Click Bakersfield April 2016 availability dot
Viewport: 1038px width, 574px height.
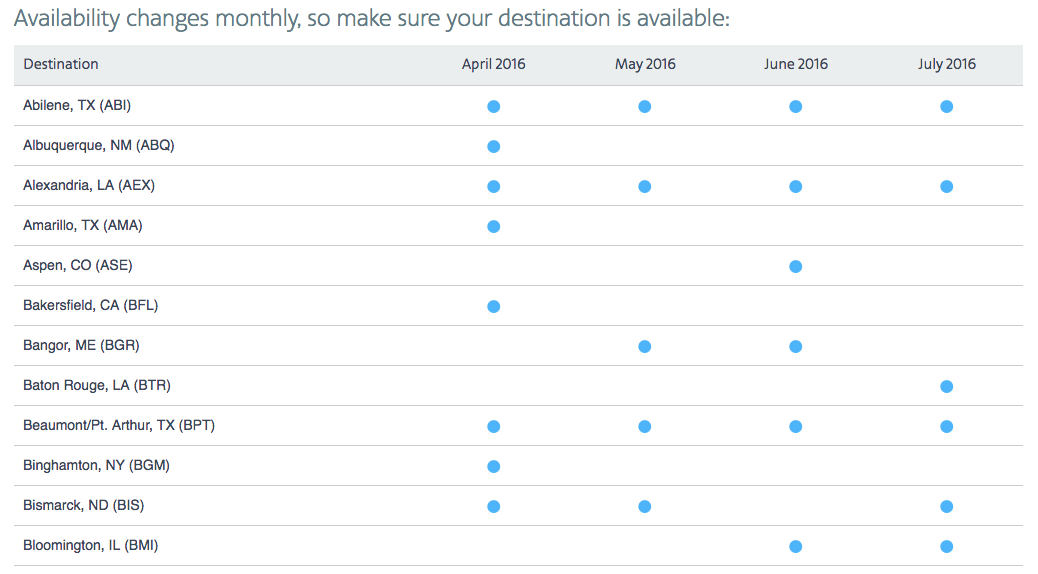click(x=493, y=306)
